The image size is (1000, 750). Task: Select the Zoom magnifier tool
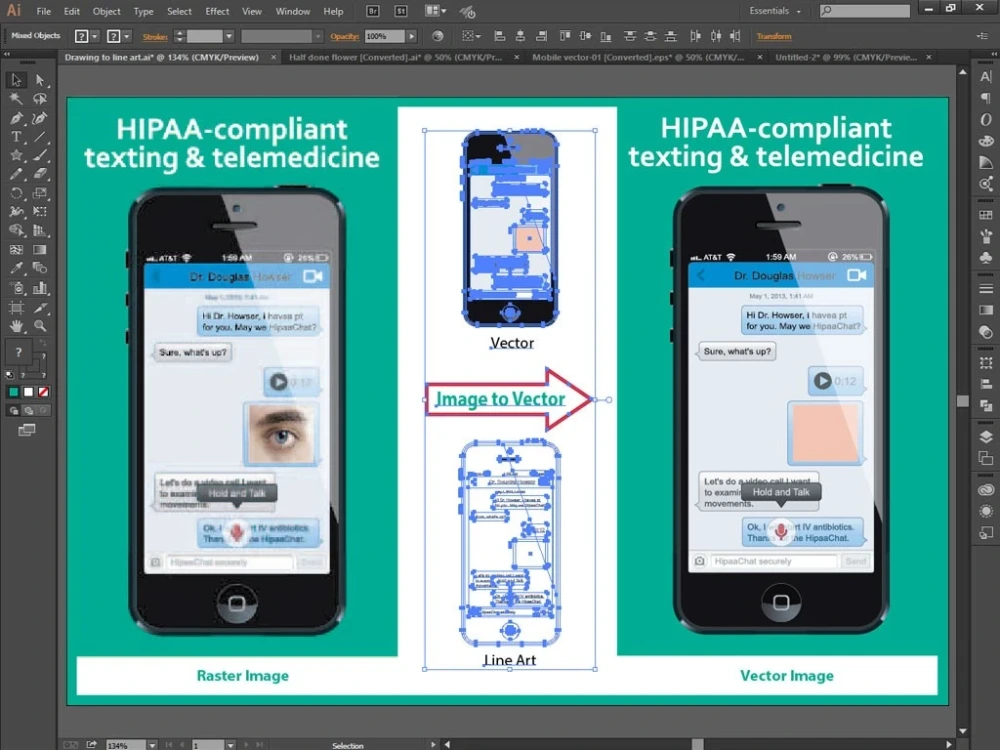tap(40, 326)
